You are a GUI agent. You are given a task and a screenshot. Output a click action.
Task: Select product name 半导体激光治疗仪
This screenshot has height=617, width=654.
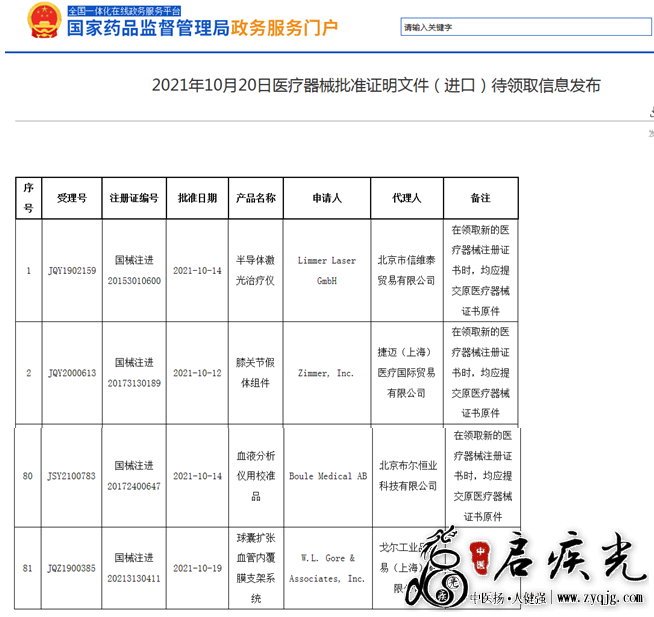(x=255, y=270)
